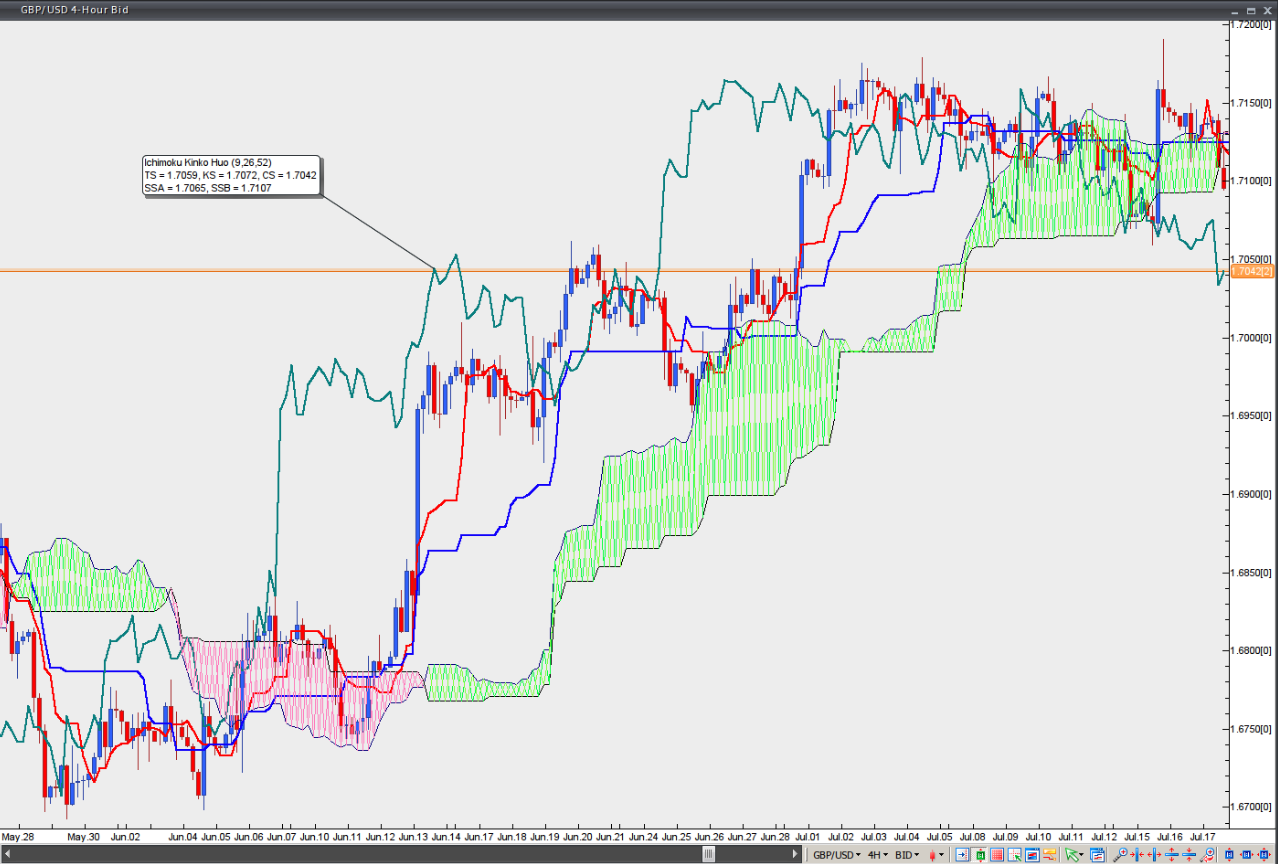Click the blue fit-all-directions icon
Screen dimensions: 1278x864
(1264, 854)
